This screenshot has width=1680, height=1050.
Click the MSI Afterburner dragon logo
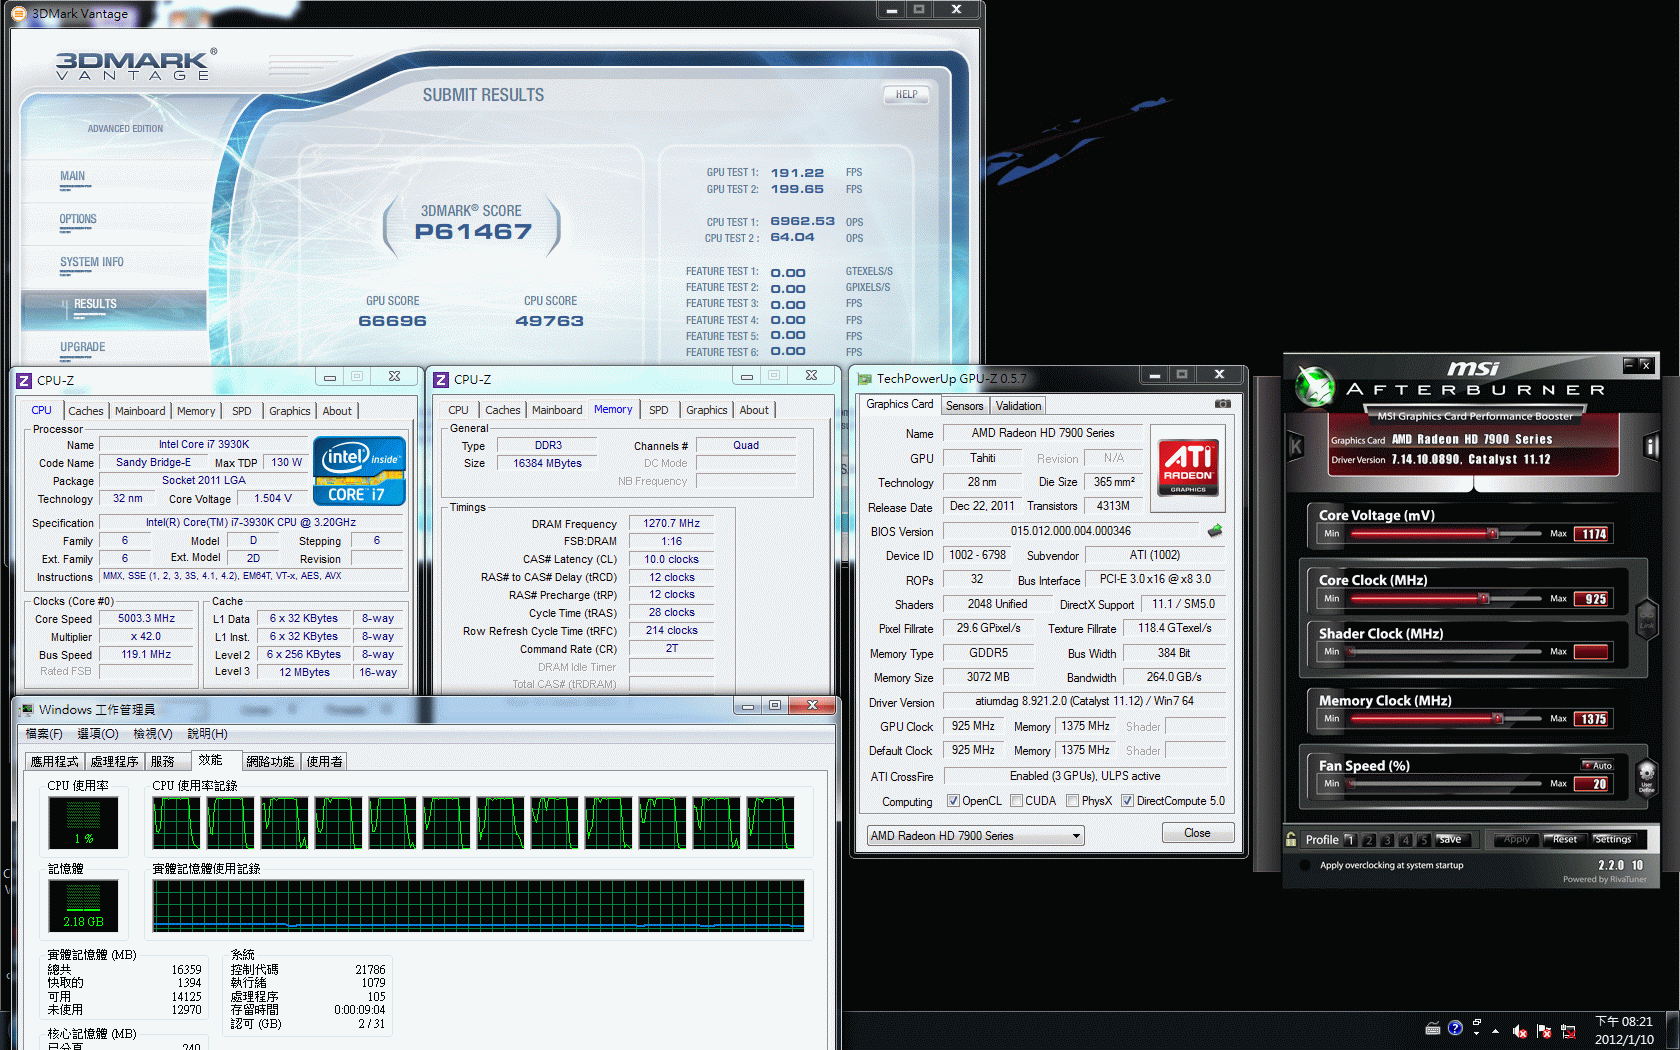(x=1315, y=386)
